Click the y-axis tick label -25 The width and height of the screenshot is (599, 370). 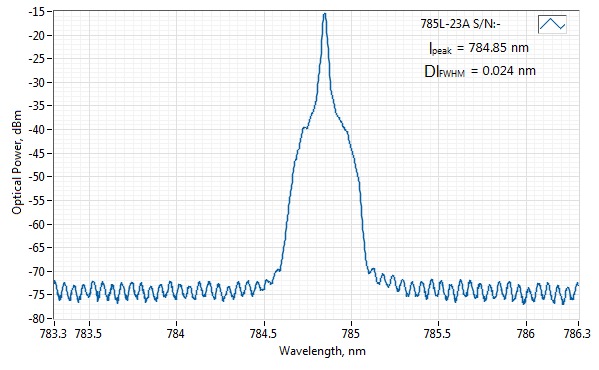(36, 59)
